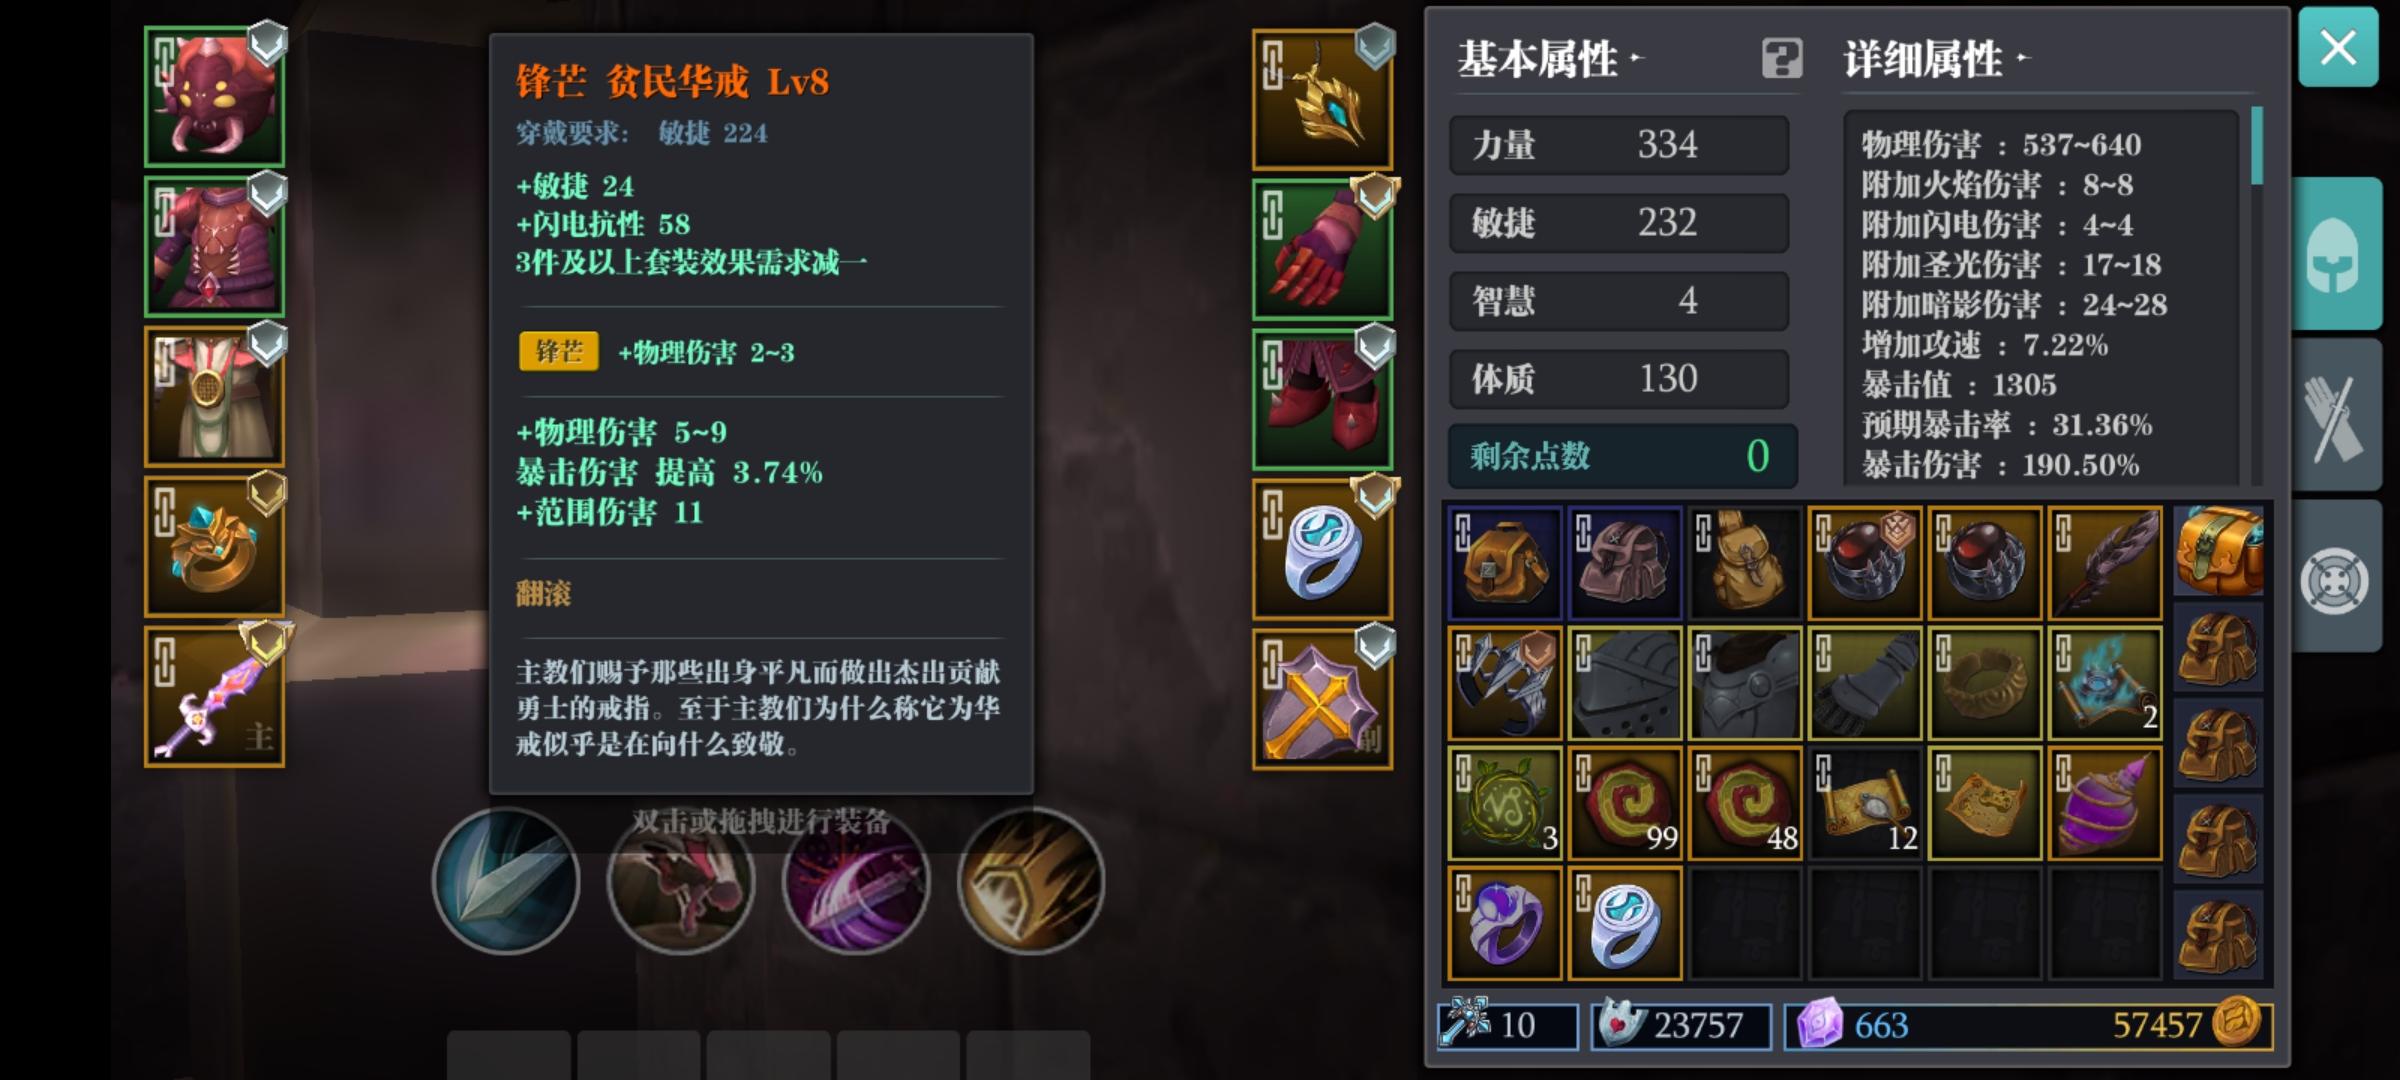Click the 剩余点数 remaining points bar
The height and width of the screenshot is (1080, 2400).
click(x=1622, y=456)
